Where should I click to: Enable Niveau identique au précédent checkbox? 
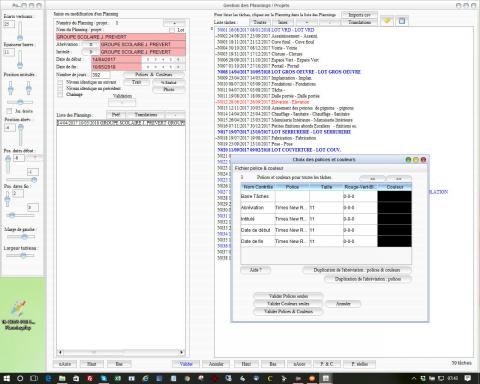[x=60, y=88]
